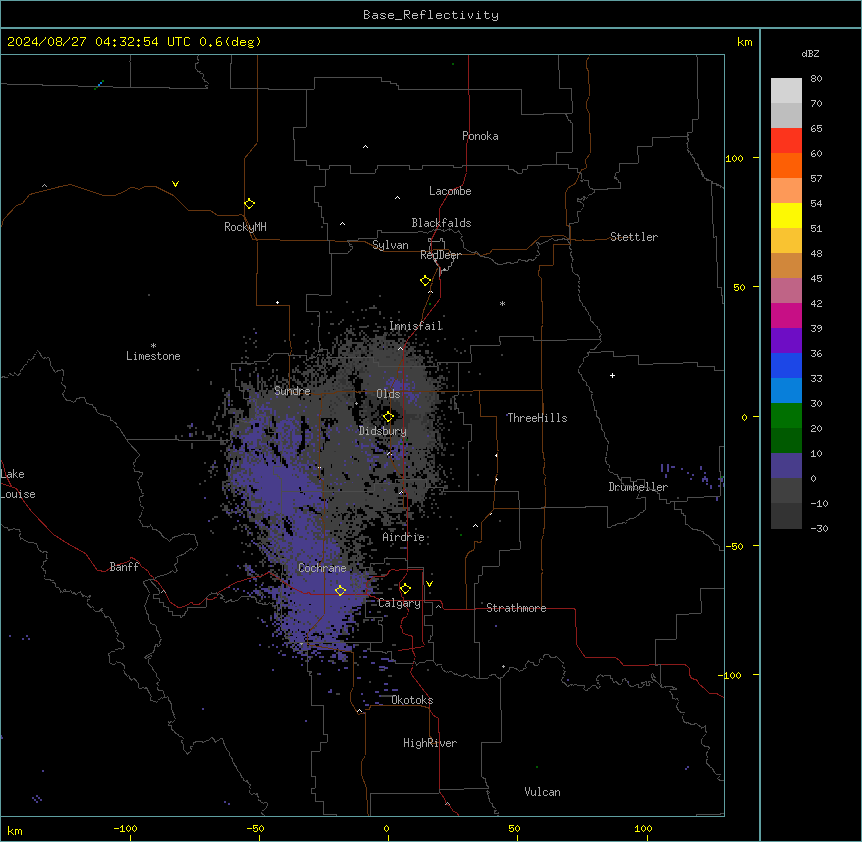The height and width of the screenshot is (842, 862).
Task: Click the Calgary city label
Action: pos(399,603)
